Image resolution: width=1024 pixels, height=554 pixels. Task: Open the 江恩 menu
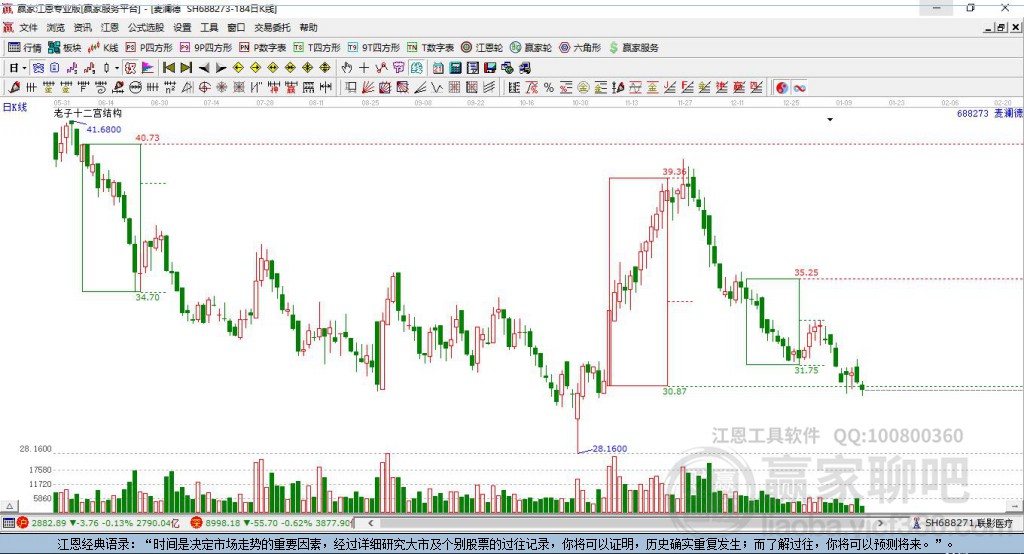coord(110,27)
